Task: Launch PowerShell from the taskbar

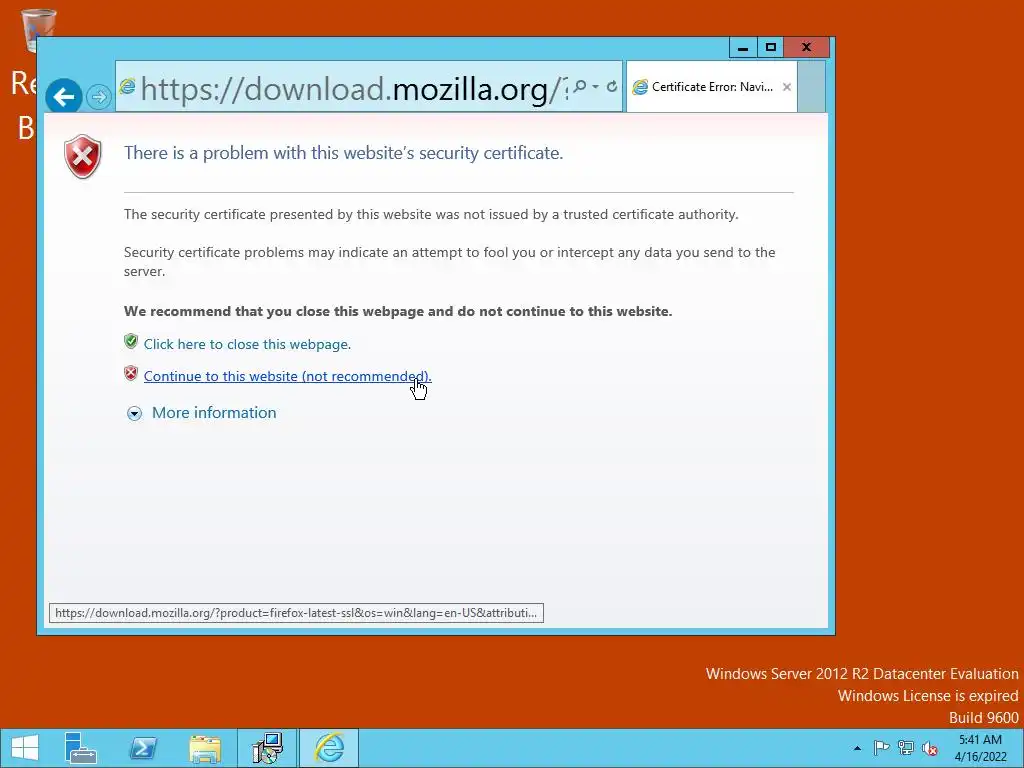Action: (143, 748)
